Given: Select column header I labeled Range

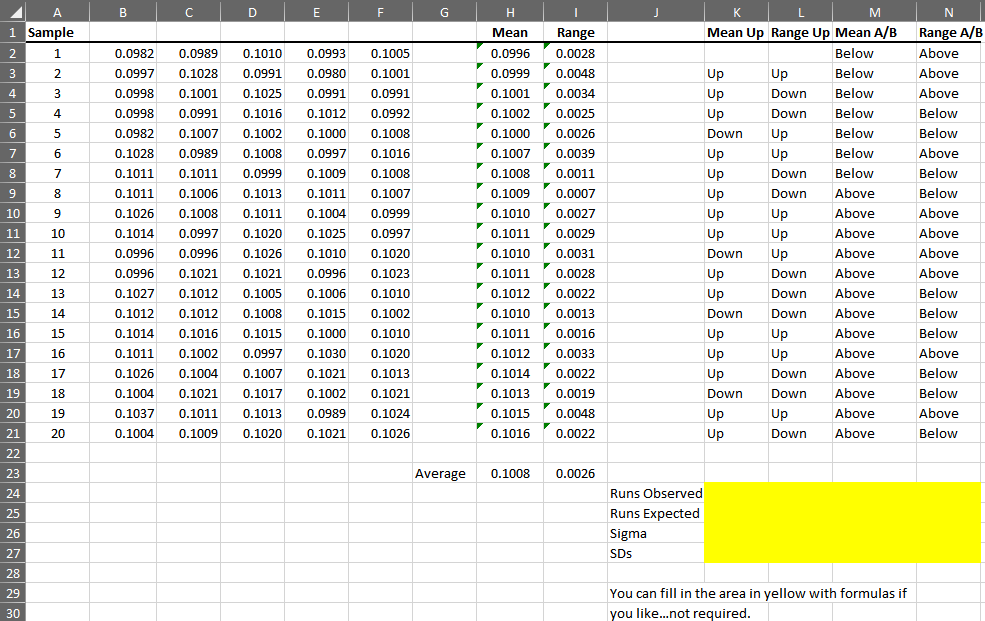Looking at the screenshot, I should (574, 11).
